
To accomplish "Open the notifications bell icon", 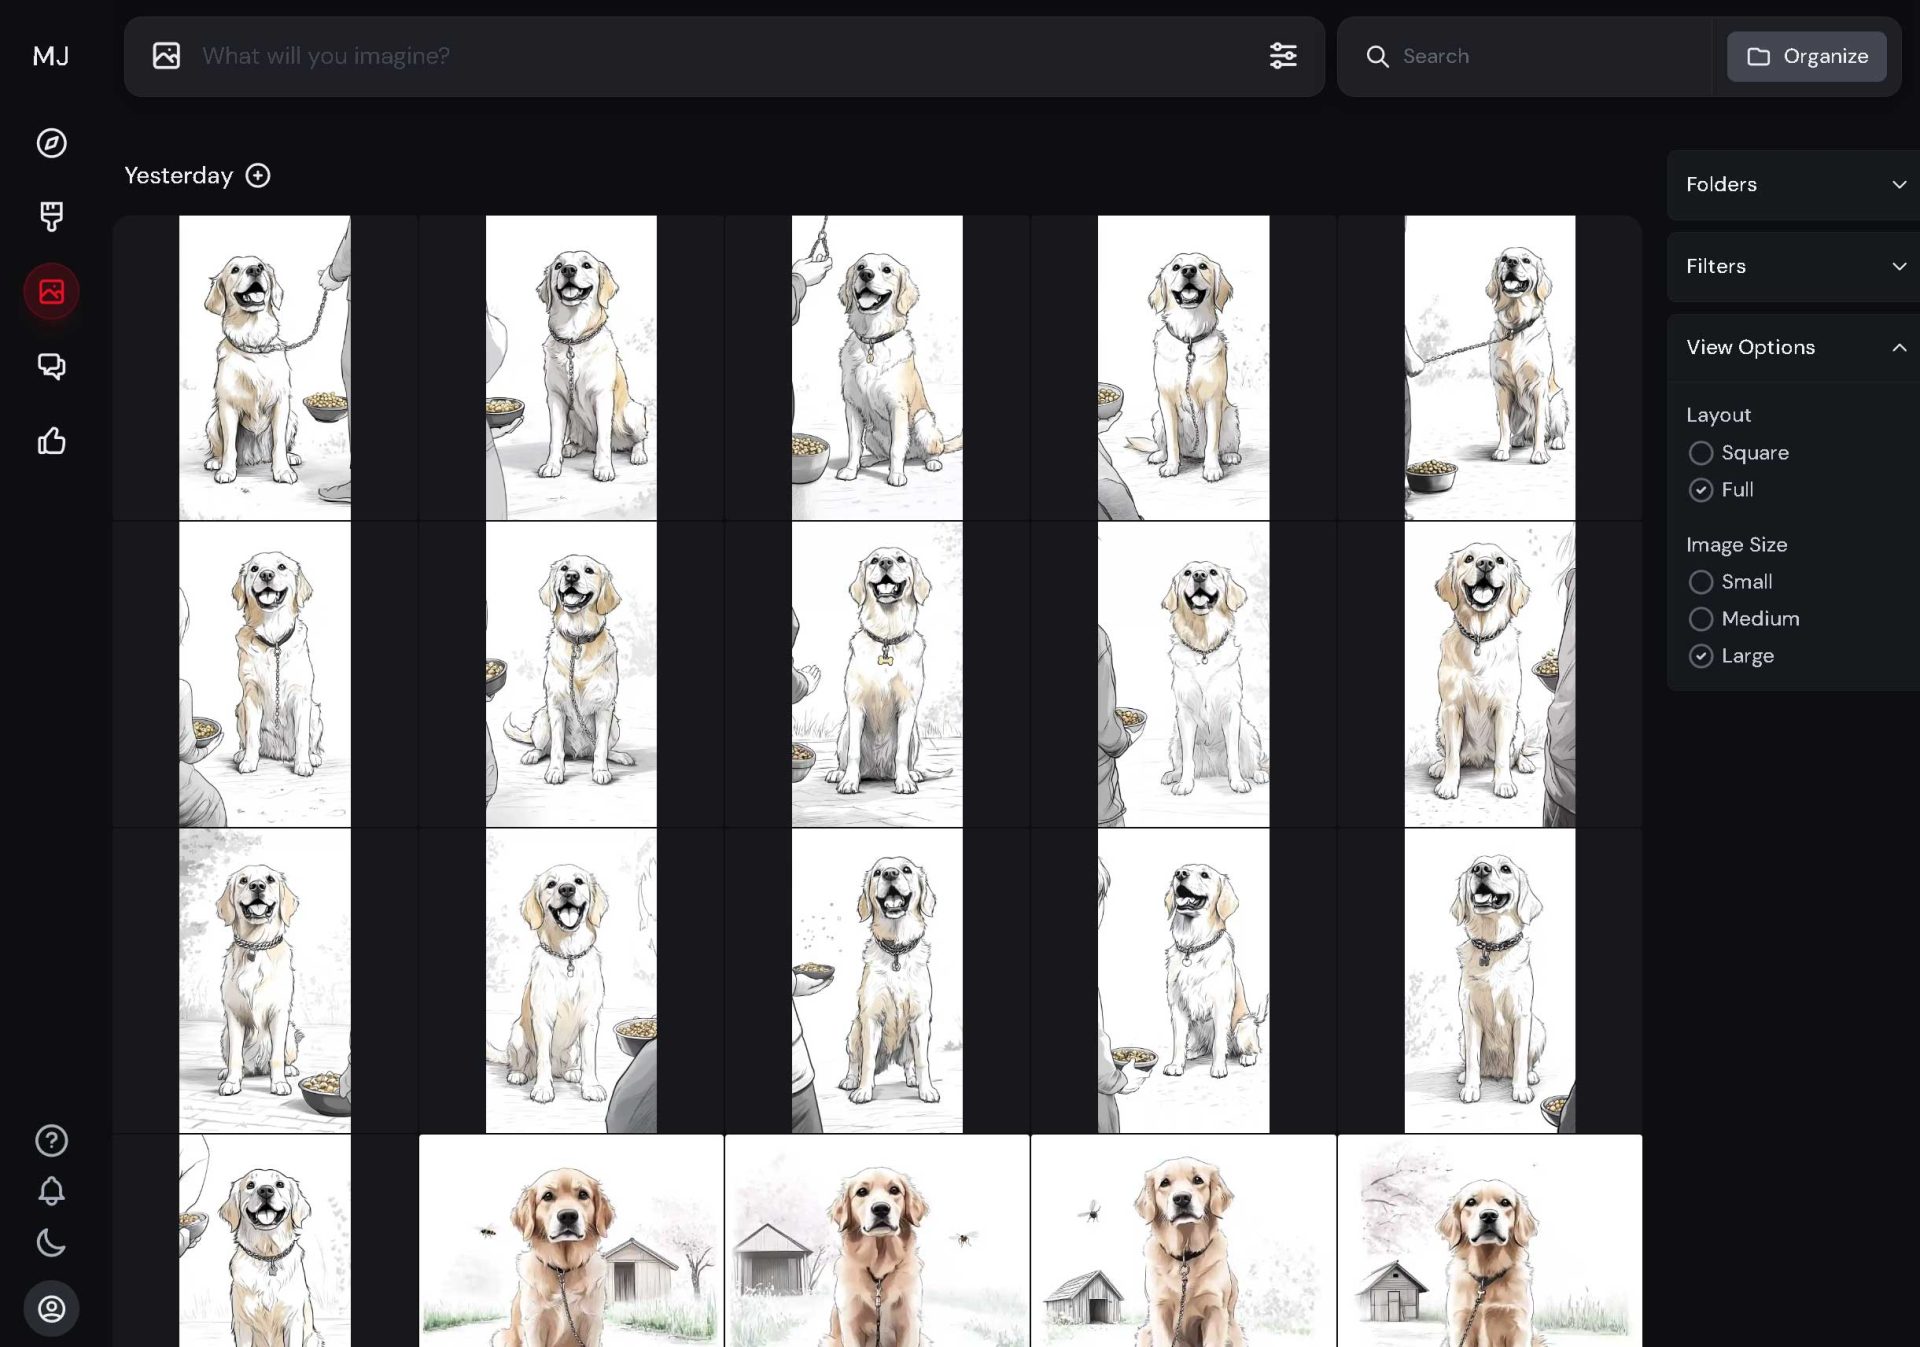I will 51,1191.
